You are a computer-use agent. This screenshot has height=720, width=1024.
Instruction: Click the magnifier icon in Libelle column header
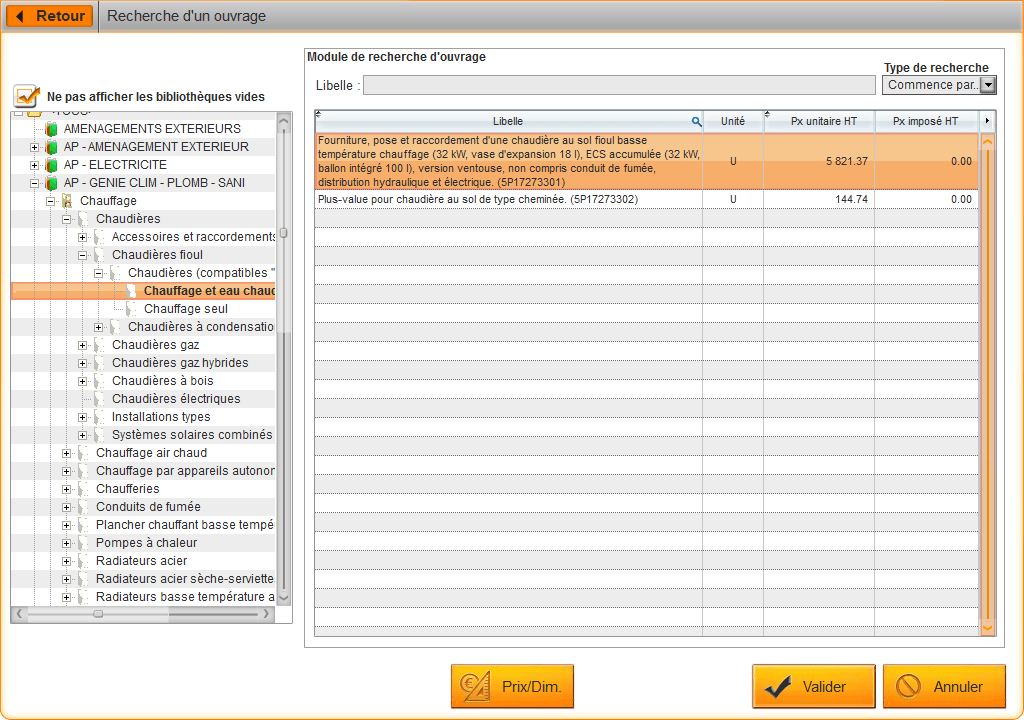[x=696, y=122]
